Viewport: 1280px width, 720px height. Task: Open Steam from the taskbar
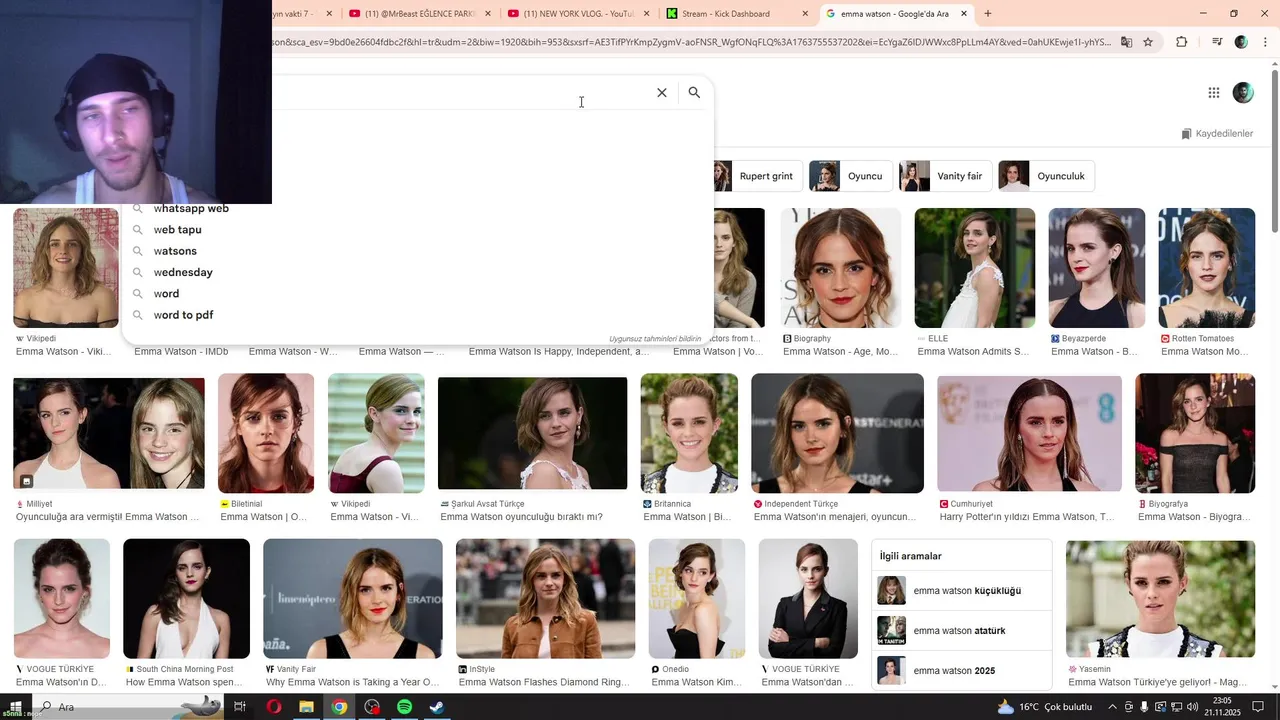pyautogui.click(x=437, y=707)
